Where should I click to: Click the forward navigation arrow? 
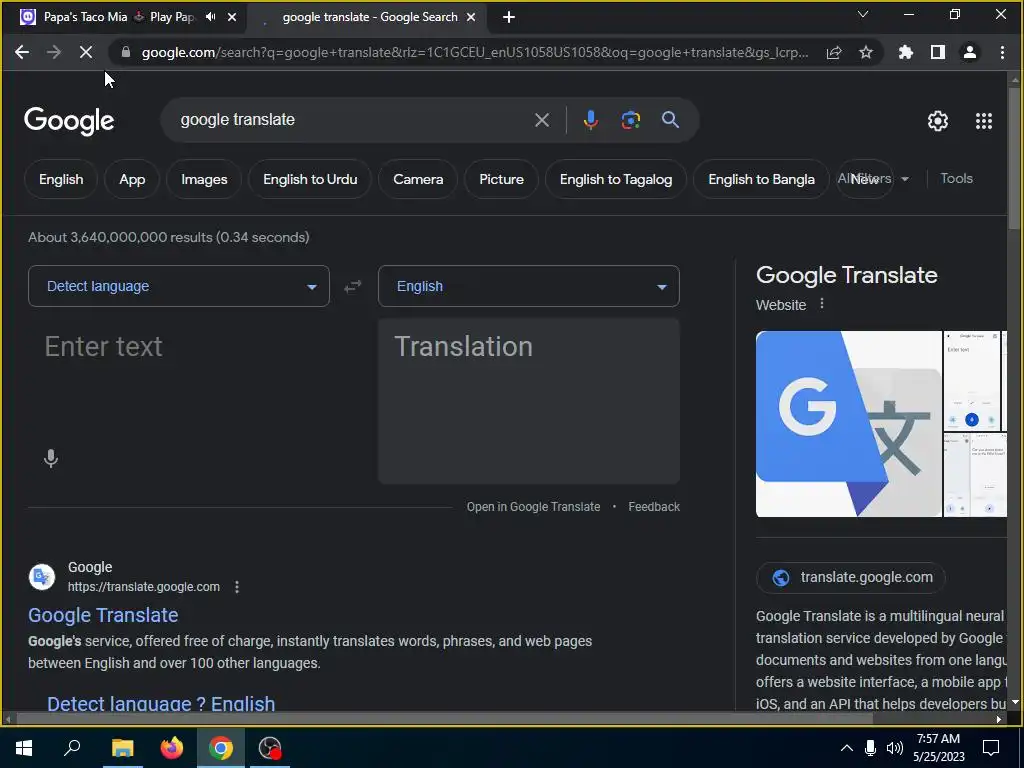pos(54,52)
